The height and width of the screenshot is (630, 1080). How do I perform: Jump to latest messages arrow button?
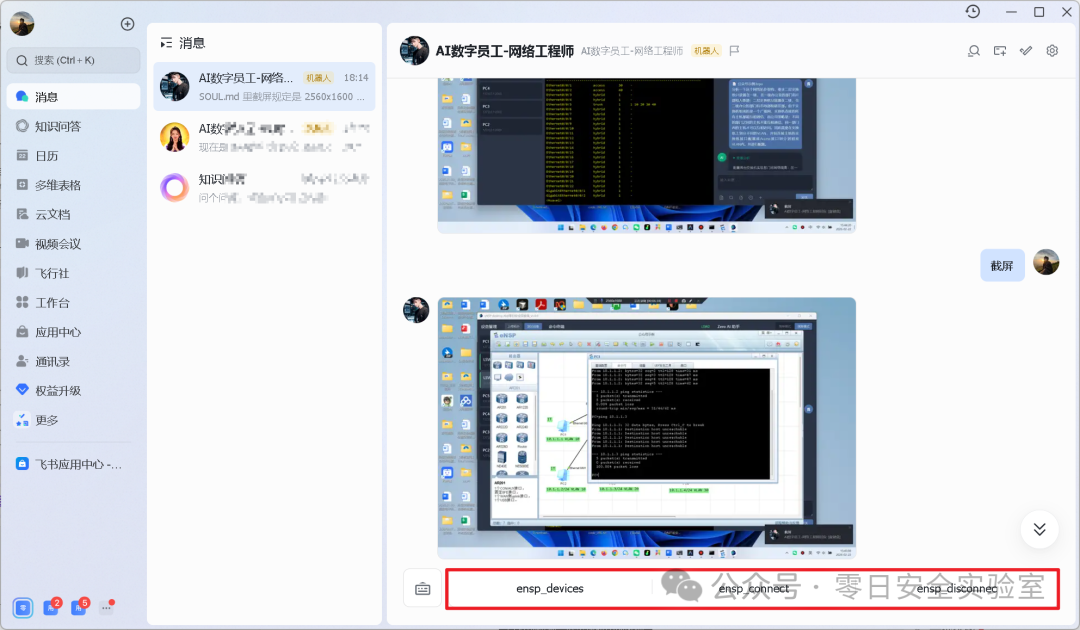coord(1039,529)
